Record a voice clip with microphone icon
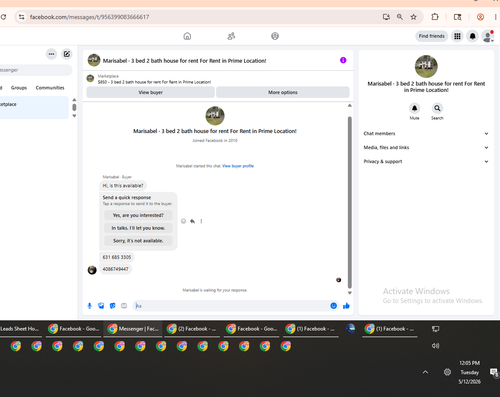500x397 pixels. tap(89, 306)
